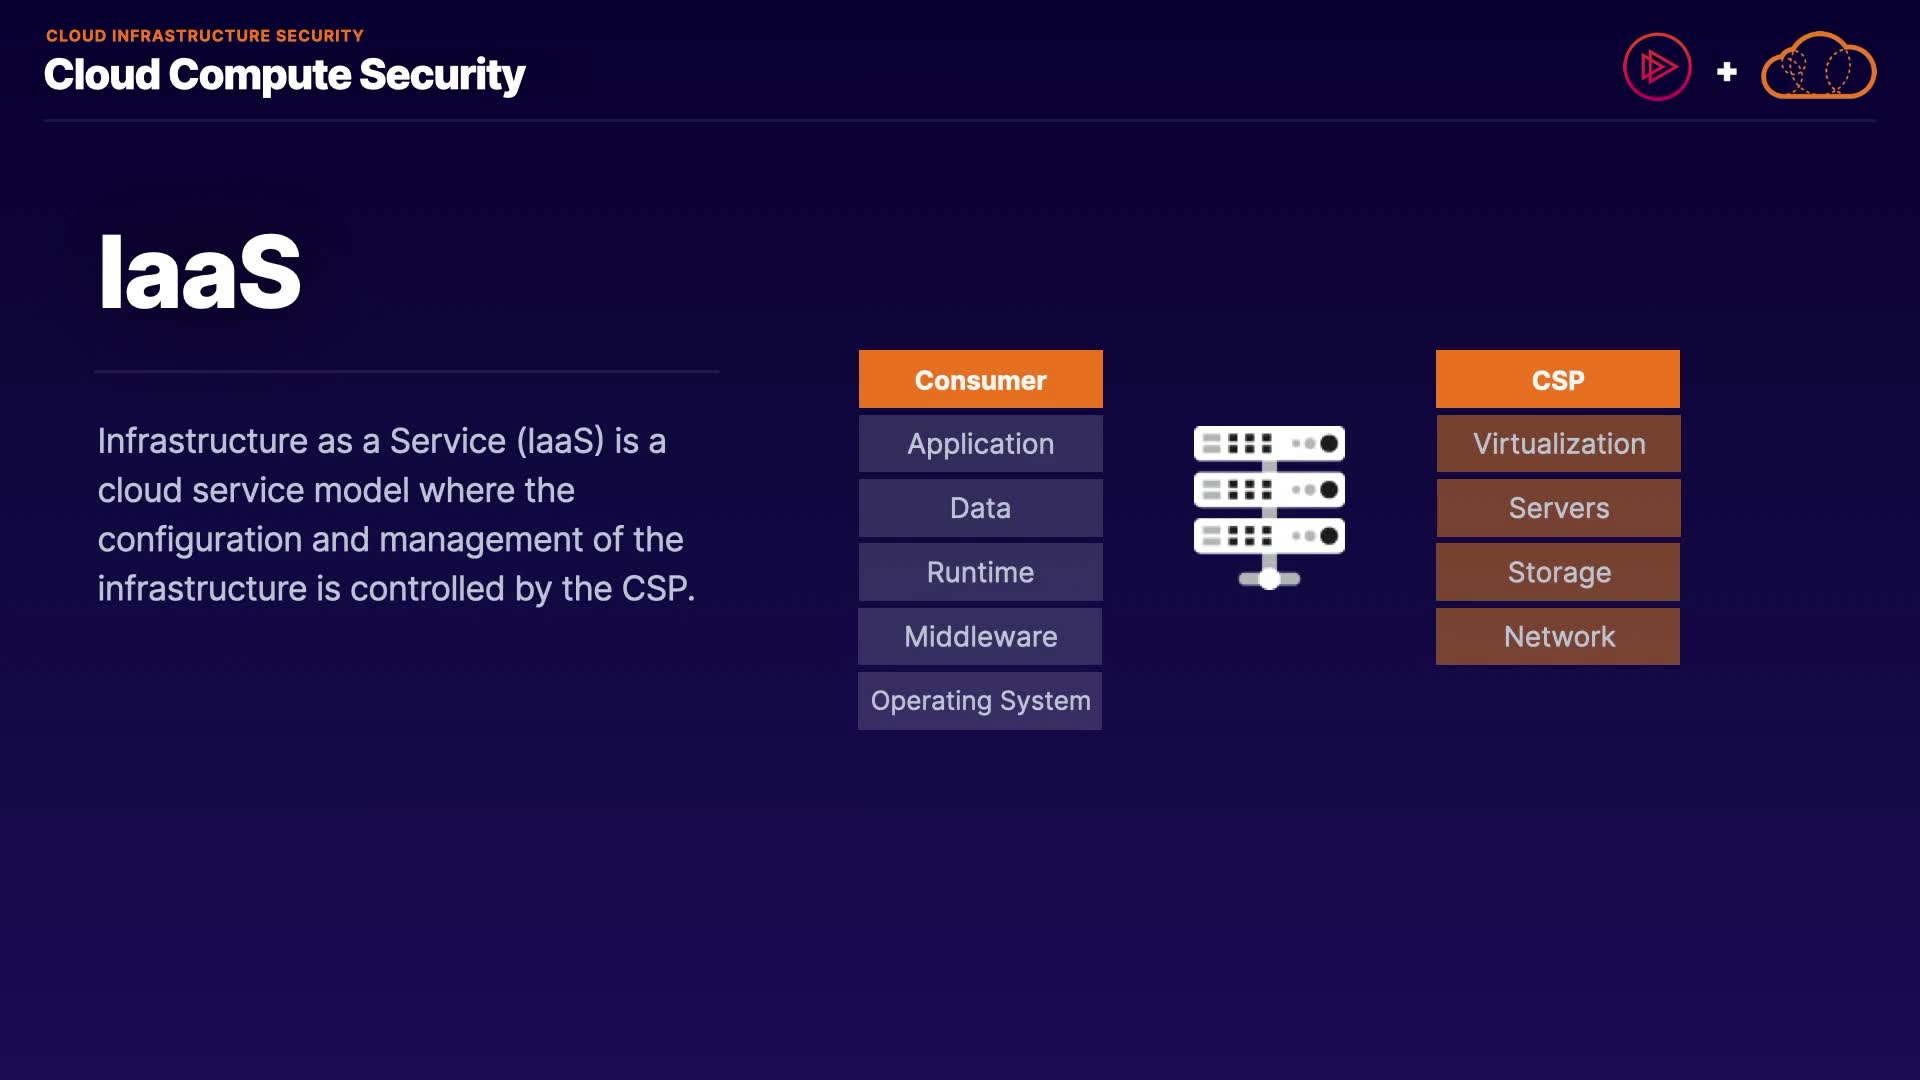Click the Cloud Infrastructure Security label
This screenshot has width=1920, height=1080.
(205, 36)
